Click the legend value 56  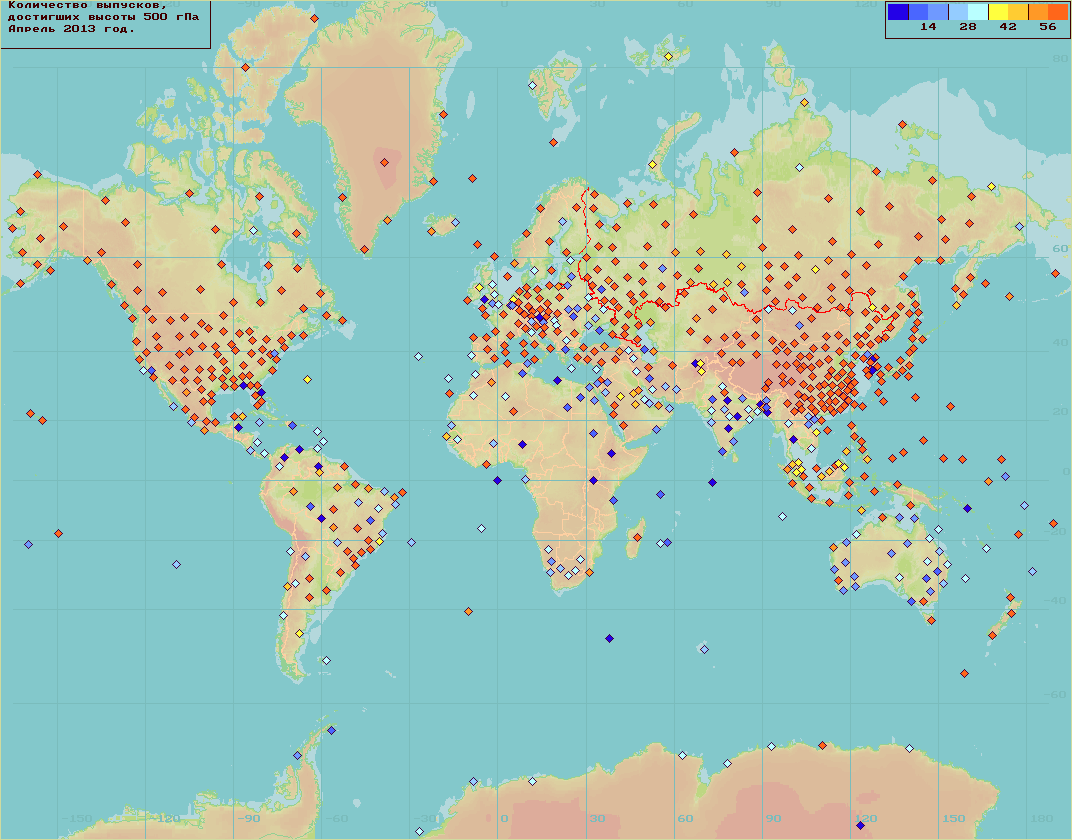click(1047, 27)
